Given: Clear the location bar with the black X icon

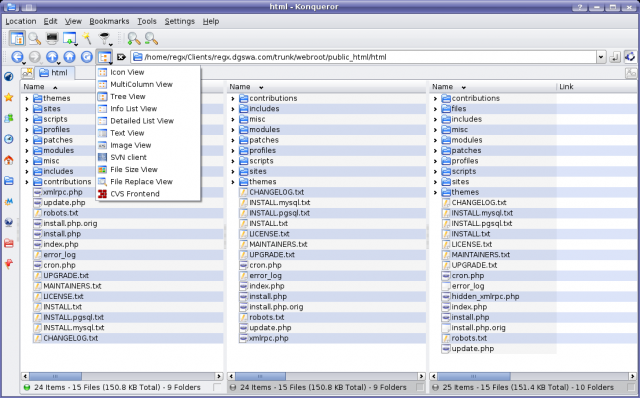Looking at the screenshot, I should (121, 57).
